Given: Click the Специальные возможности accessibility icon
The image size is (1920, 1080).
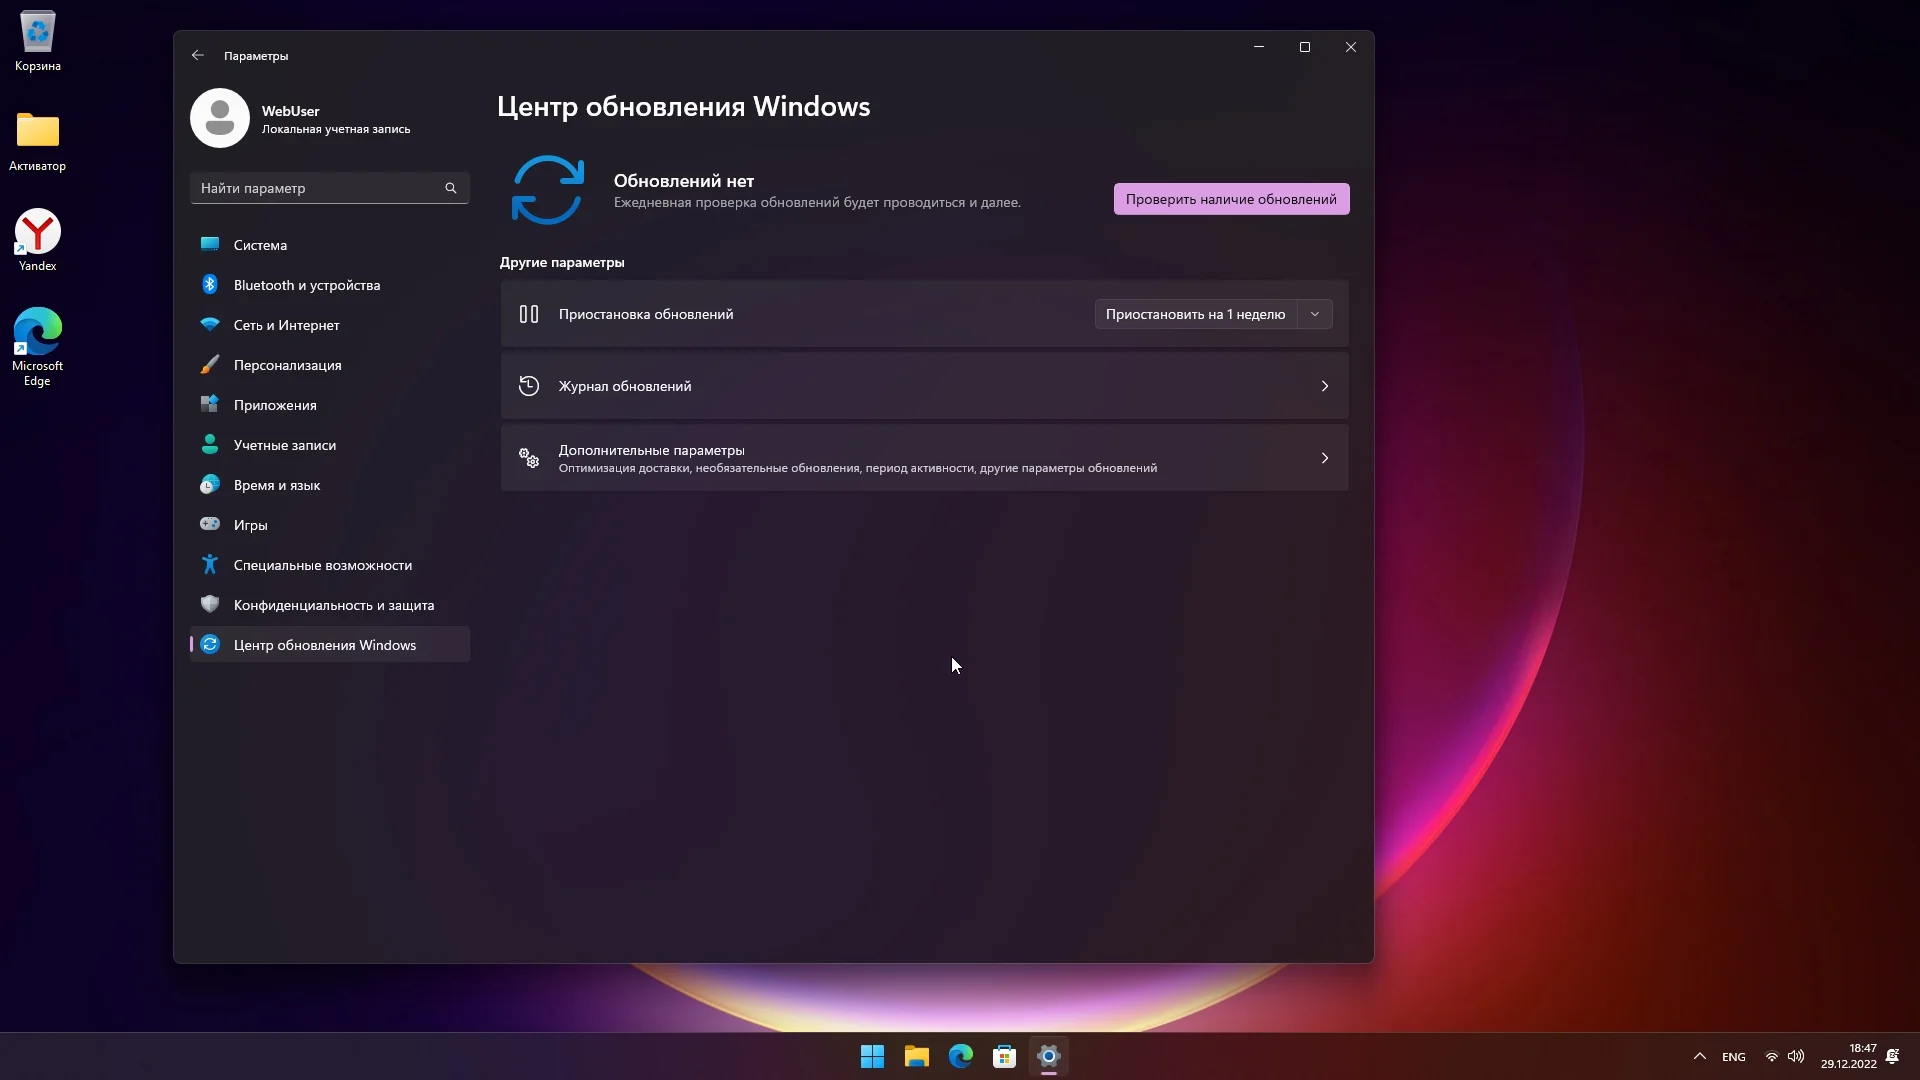Looking at the screenshot, I should click(210, 564).
